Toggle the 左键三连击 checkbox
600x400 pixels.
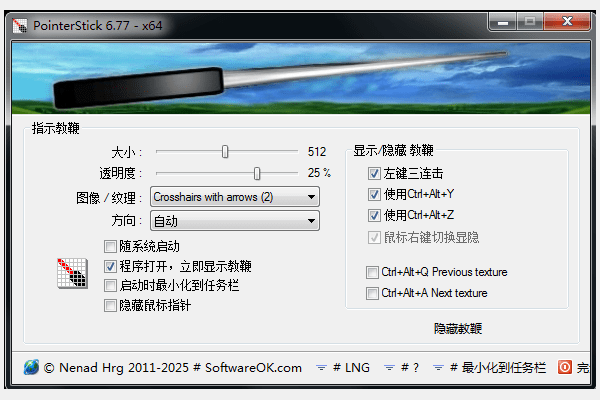tap(374, 173)
